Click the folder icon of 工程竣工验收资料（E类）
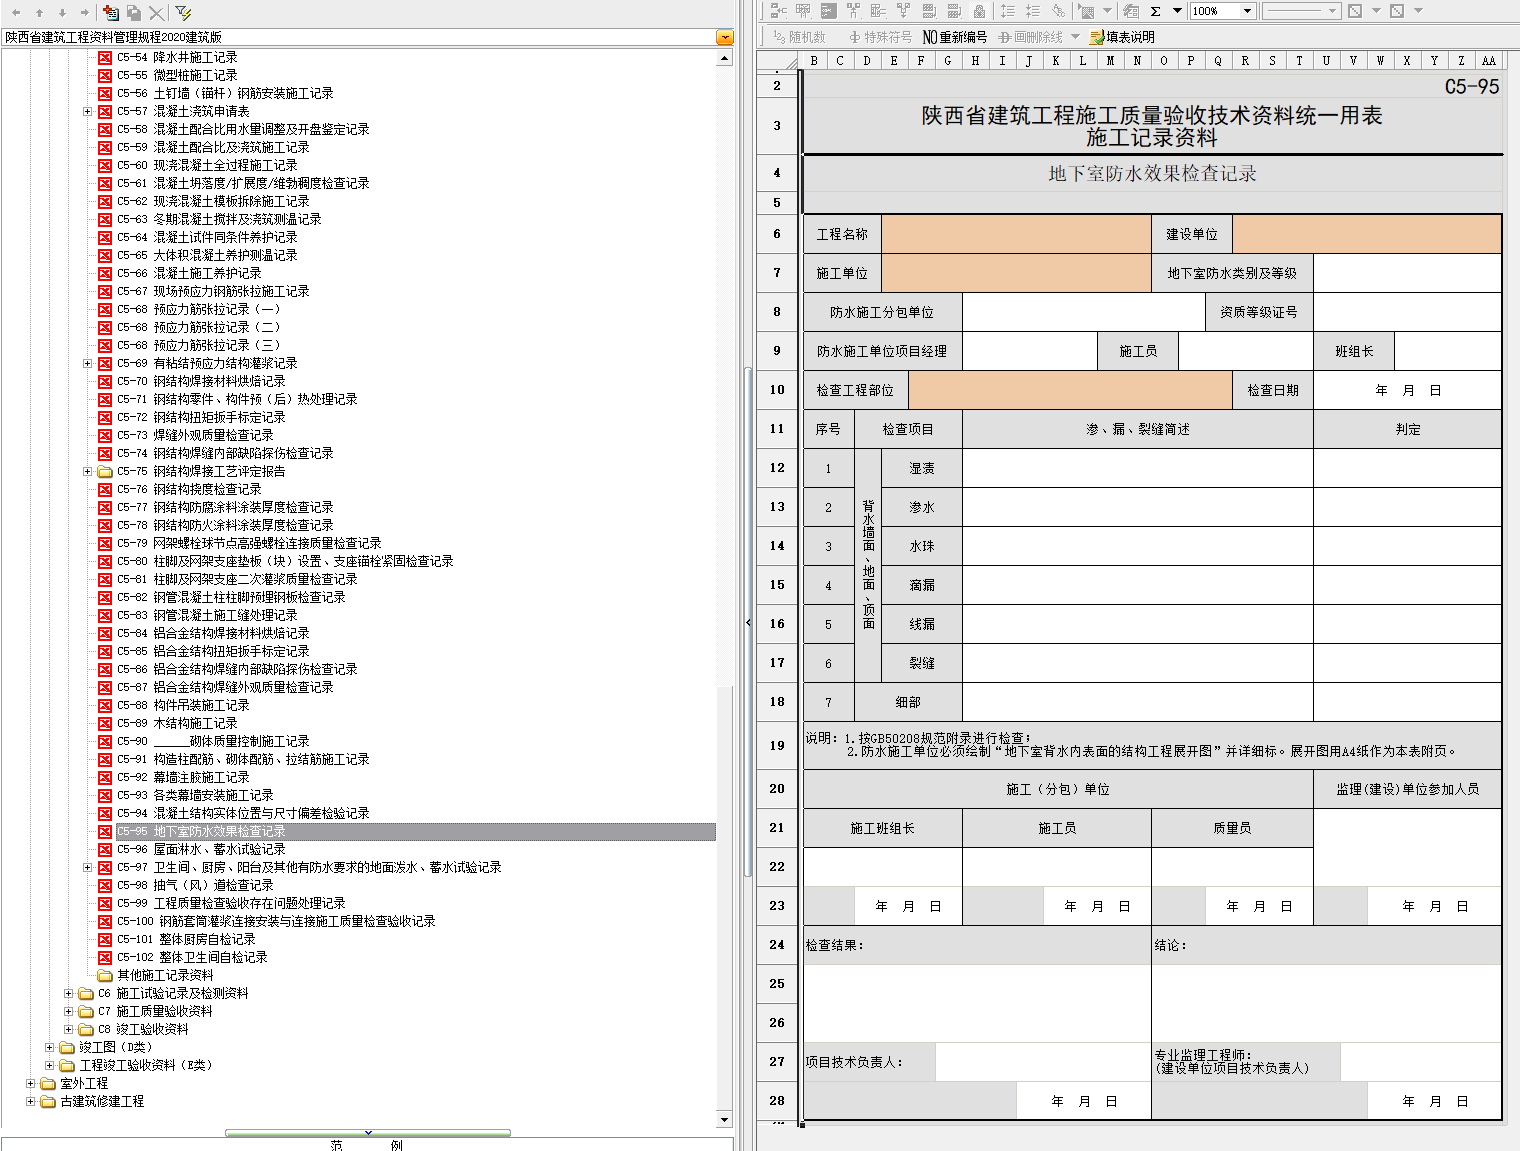 [67, 1065]
